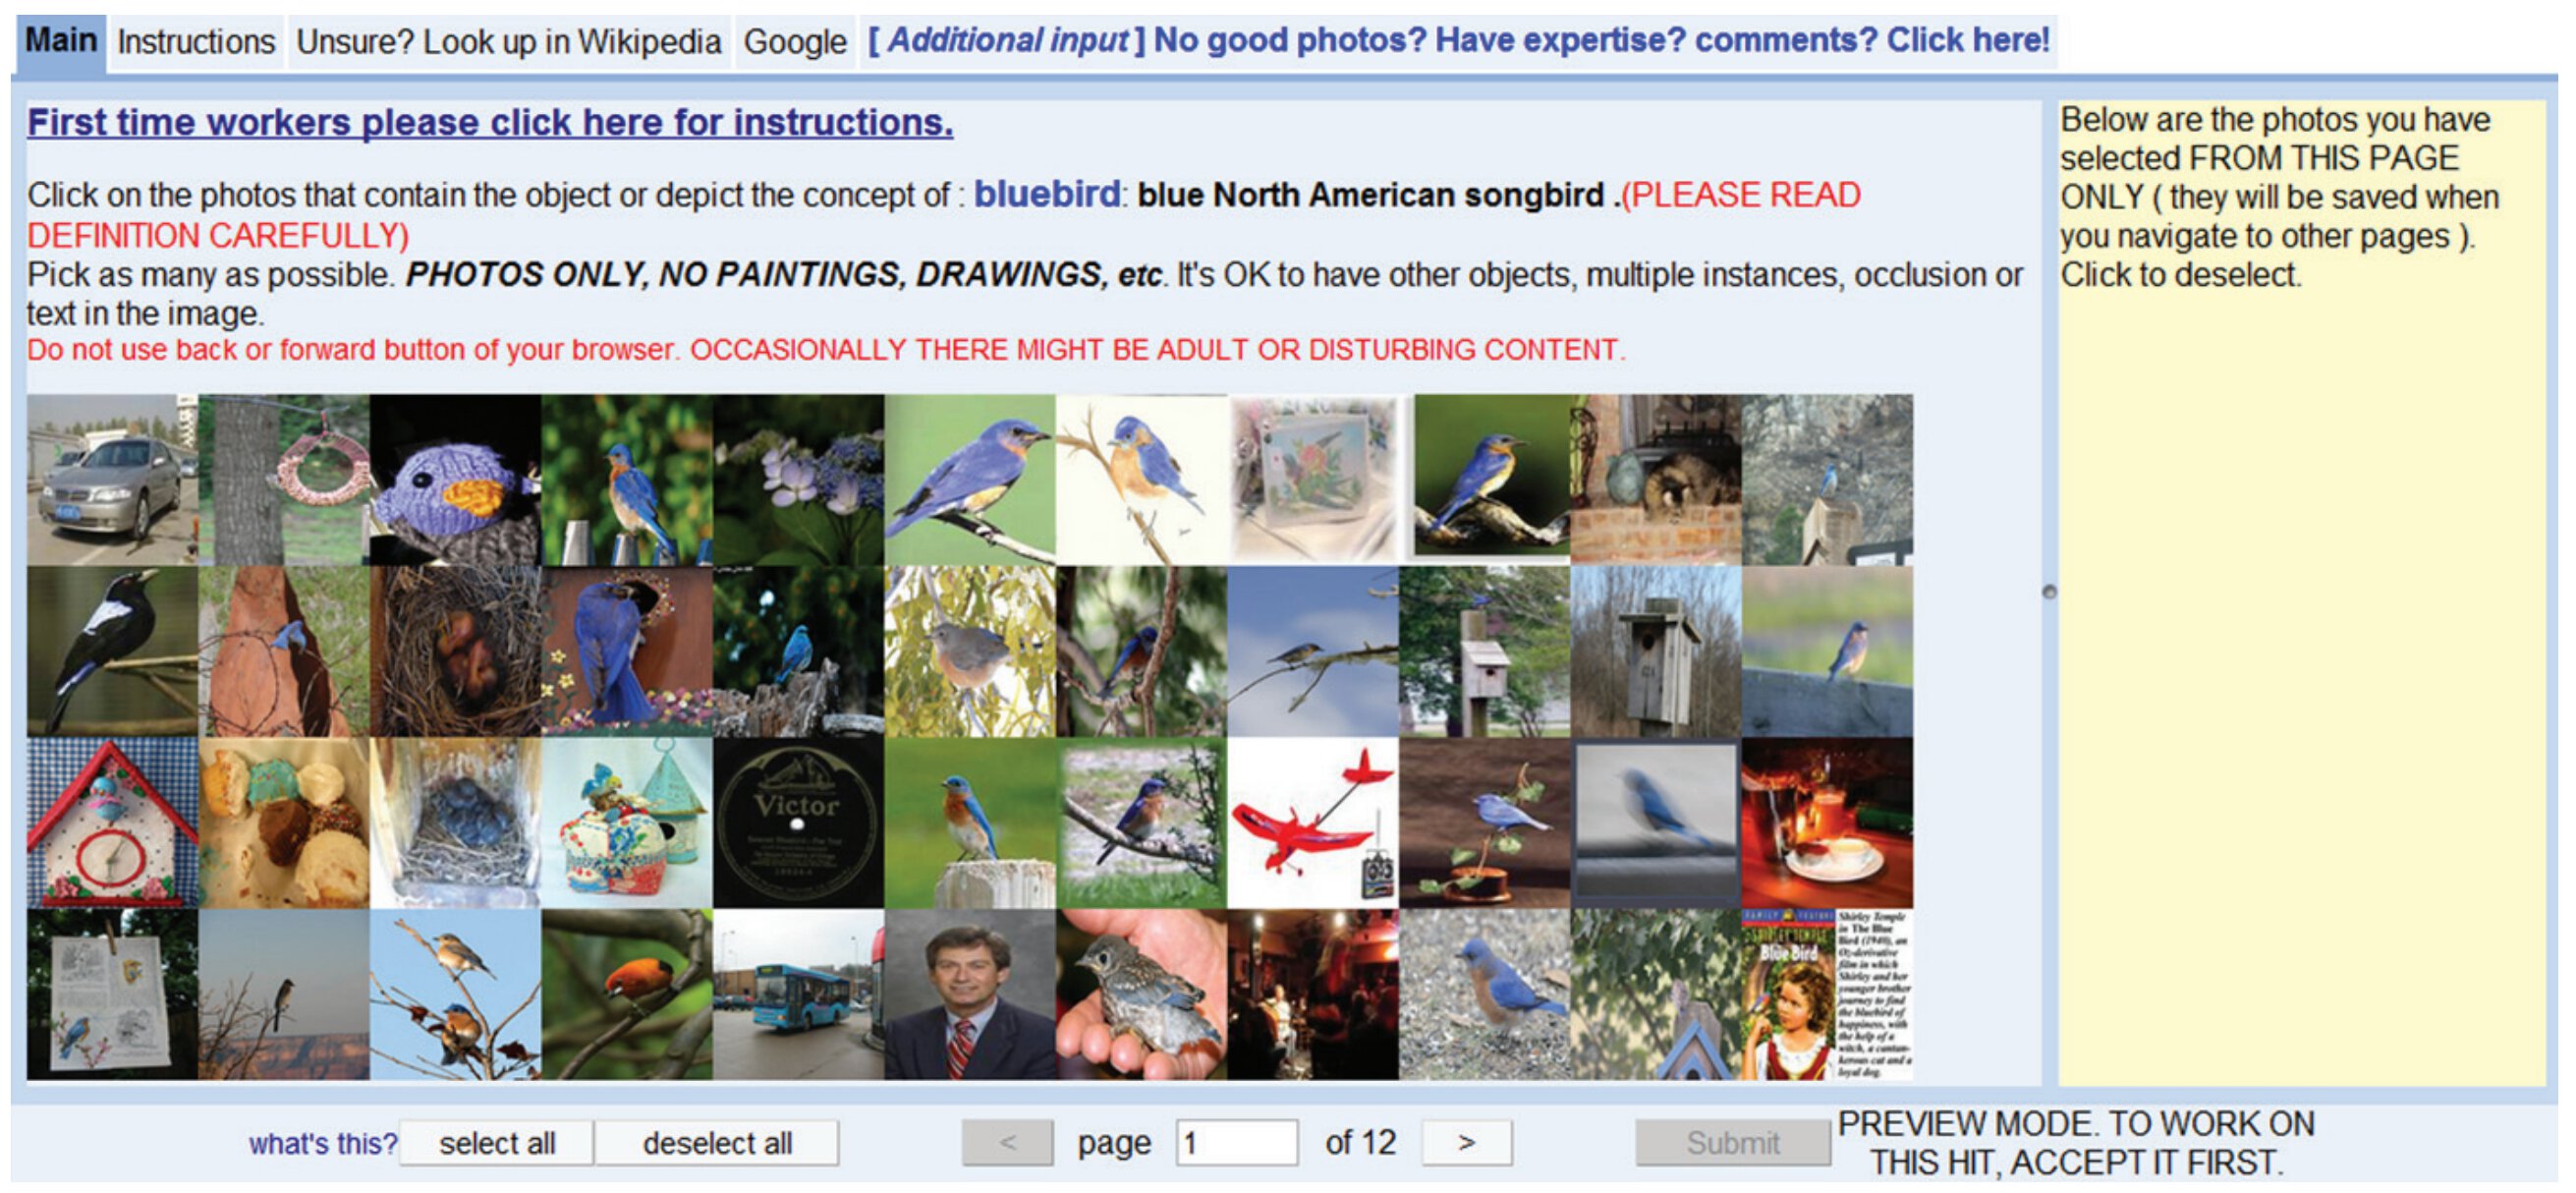2576x1193 pixels.
Task: Go to next page with arrow button
Action: point(1465,1142)
